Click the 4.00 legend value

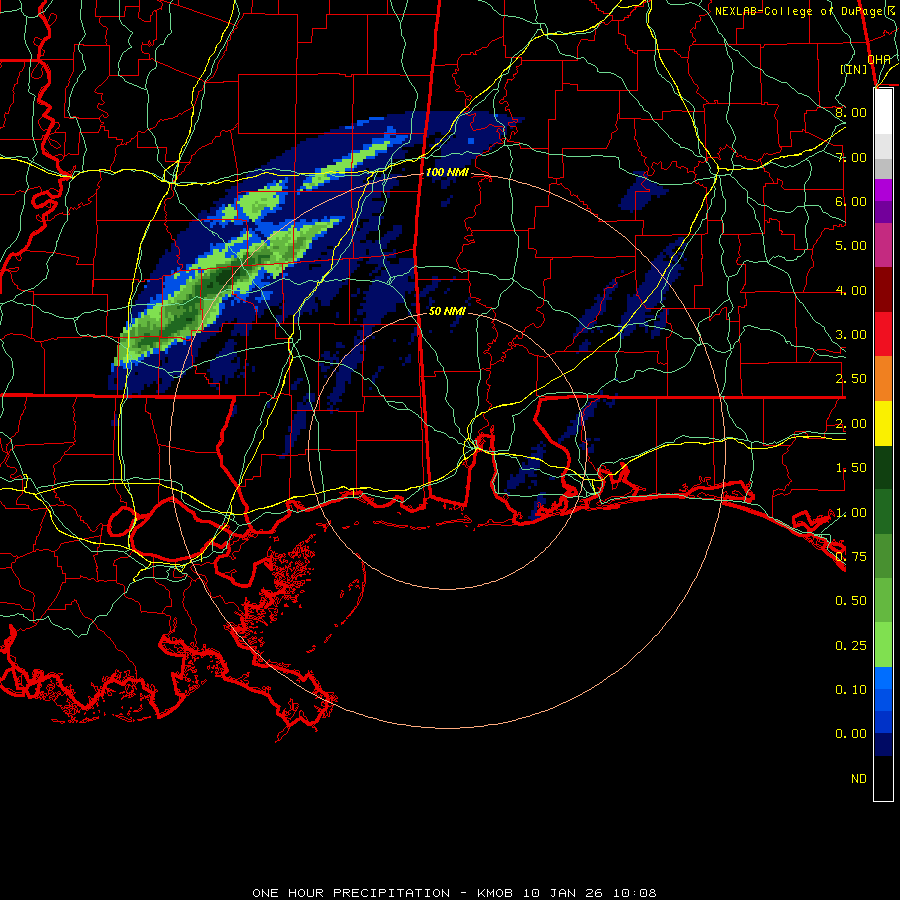[x=851, y=290]
